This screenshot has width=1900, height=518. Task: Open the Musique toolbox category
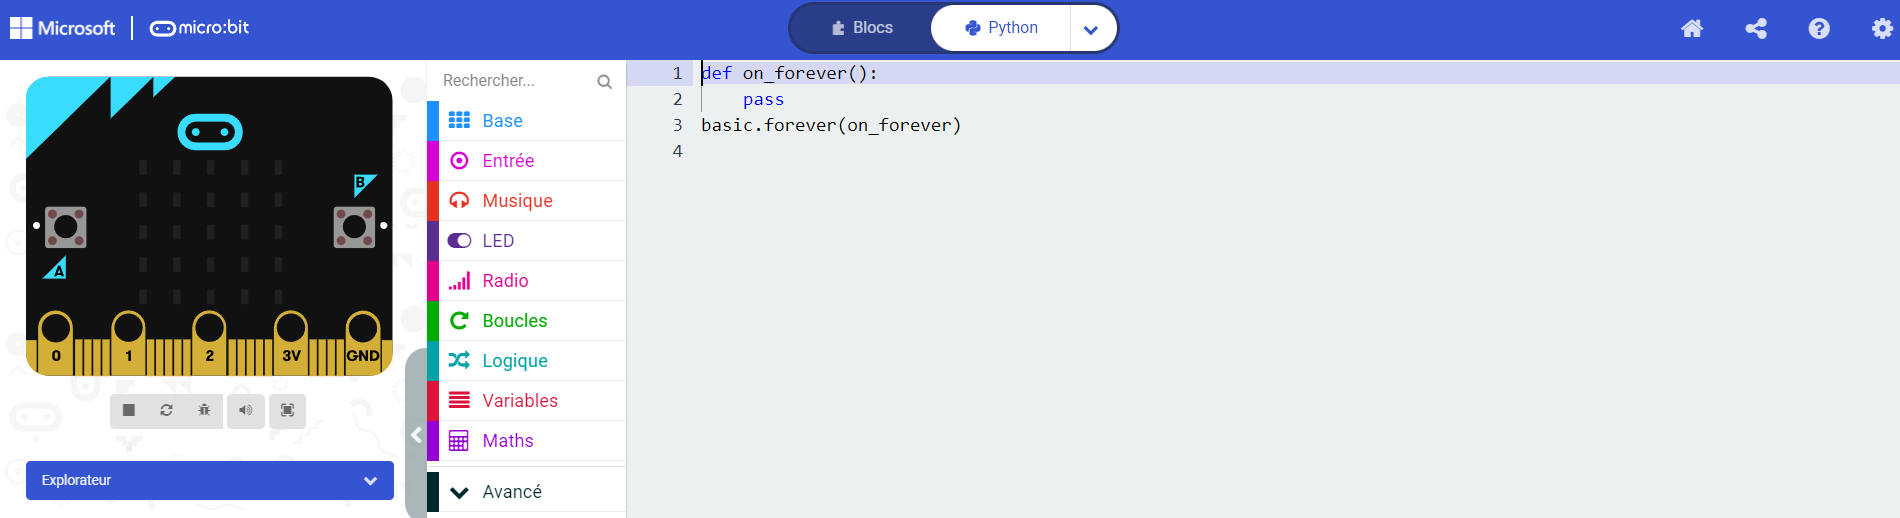(x=527, y=201)
